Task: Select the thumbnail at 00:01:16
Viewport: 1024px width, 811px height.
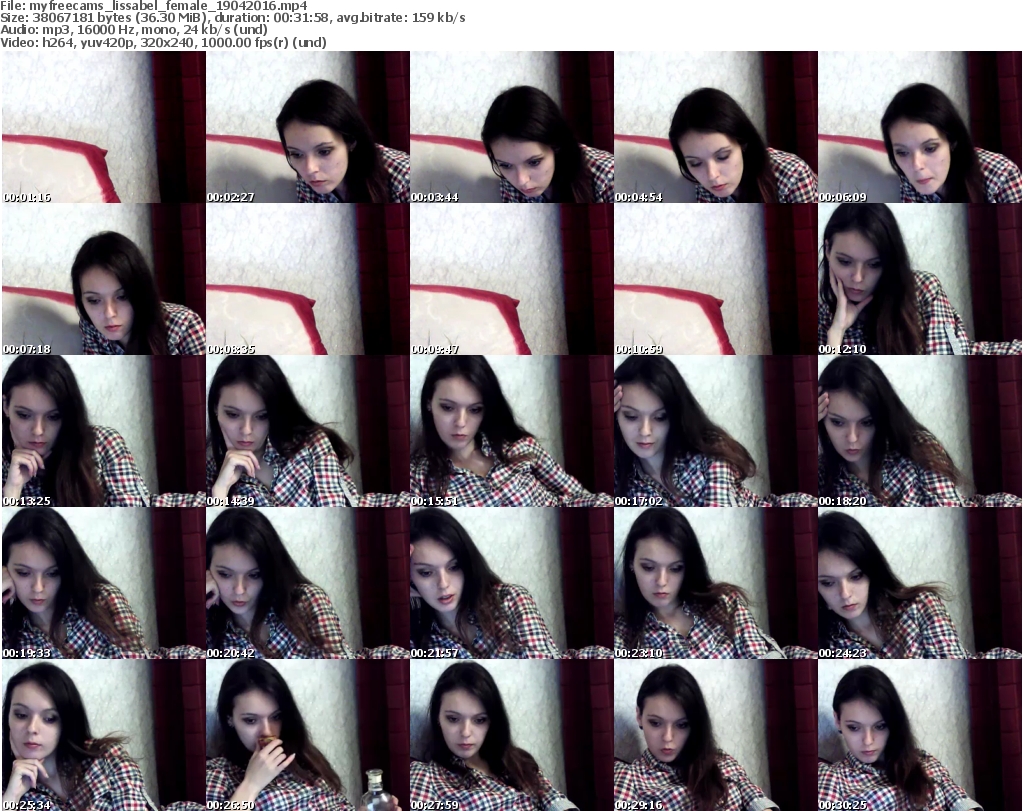Action: [x=104, y=127]
